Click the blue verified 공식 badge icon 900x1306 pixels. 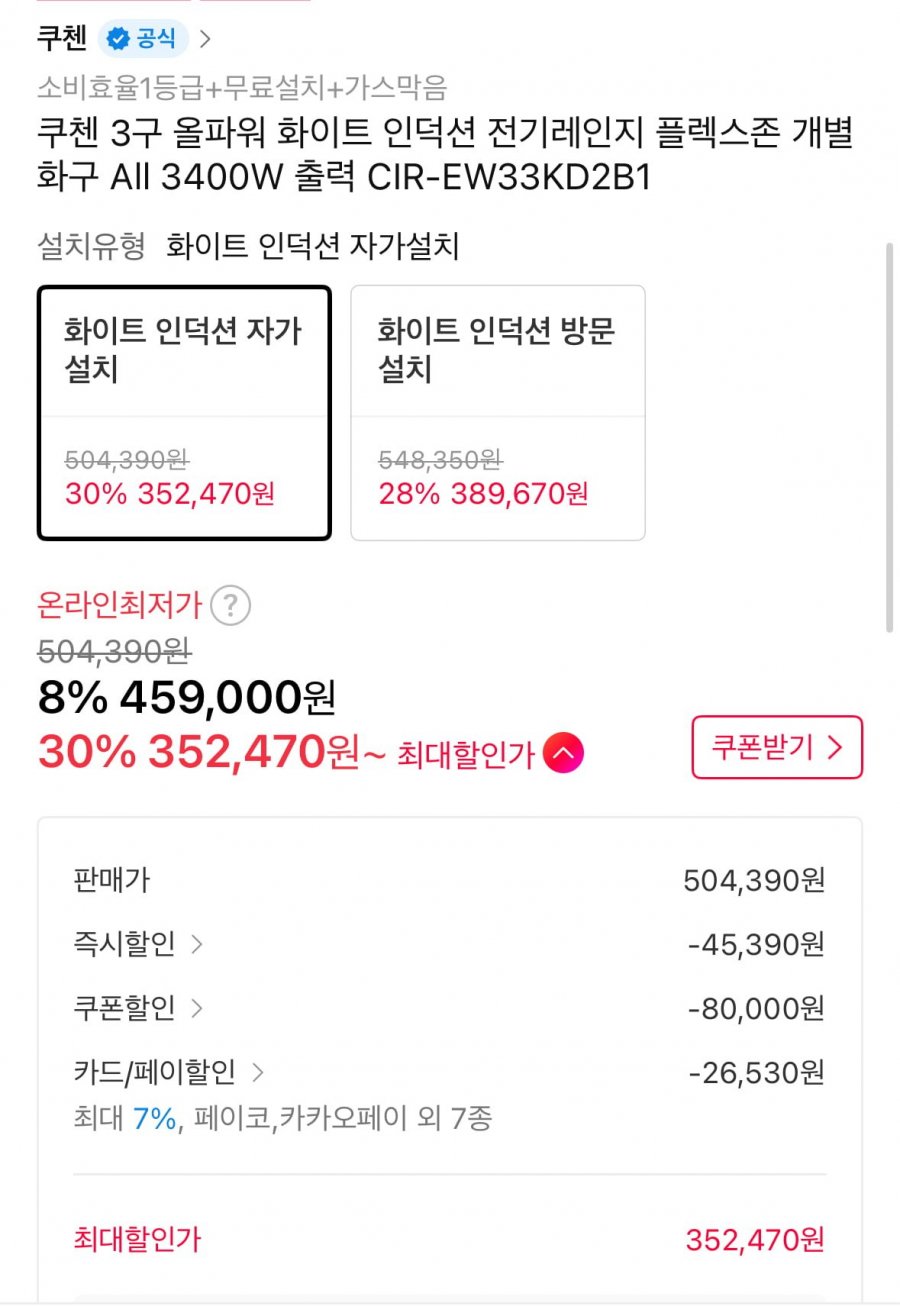[119, 39]
